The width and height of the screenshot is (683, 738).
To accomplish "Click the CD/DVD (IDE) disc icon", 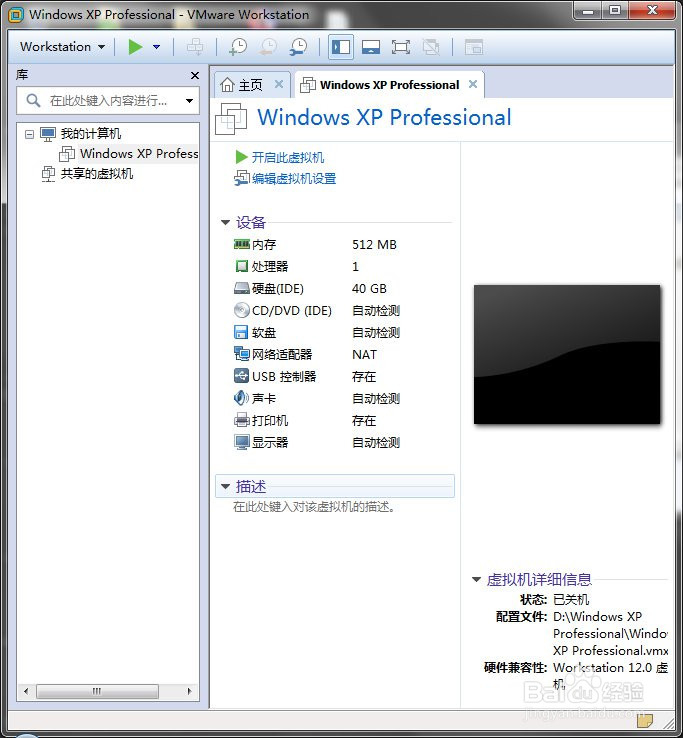I will (241, 310).
